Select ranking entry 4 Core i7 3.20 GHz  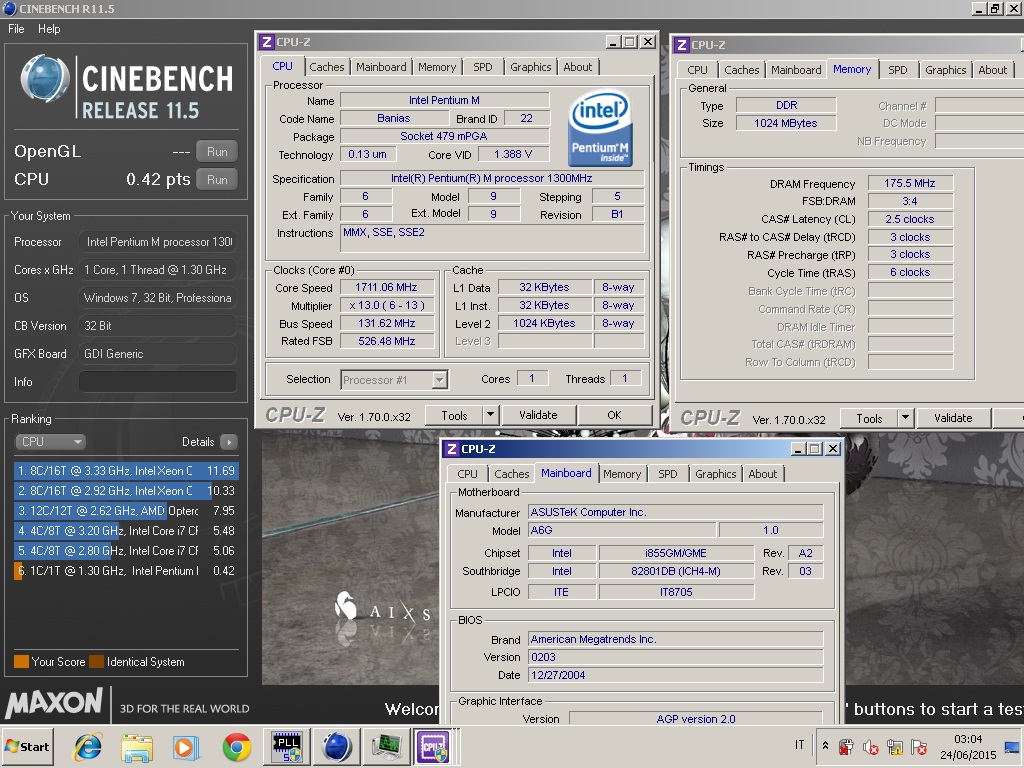click(x=126, y=531)
